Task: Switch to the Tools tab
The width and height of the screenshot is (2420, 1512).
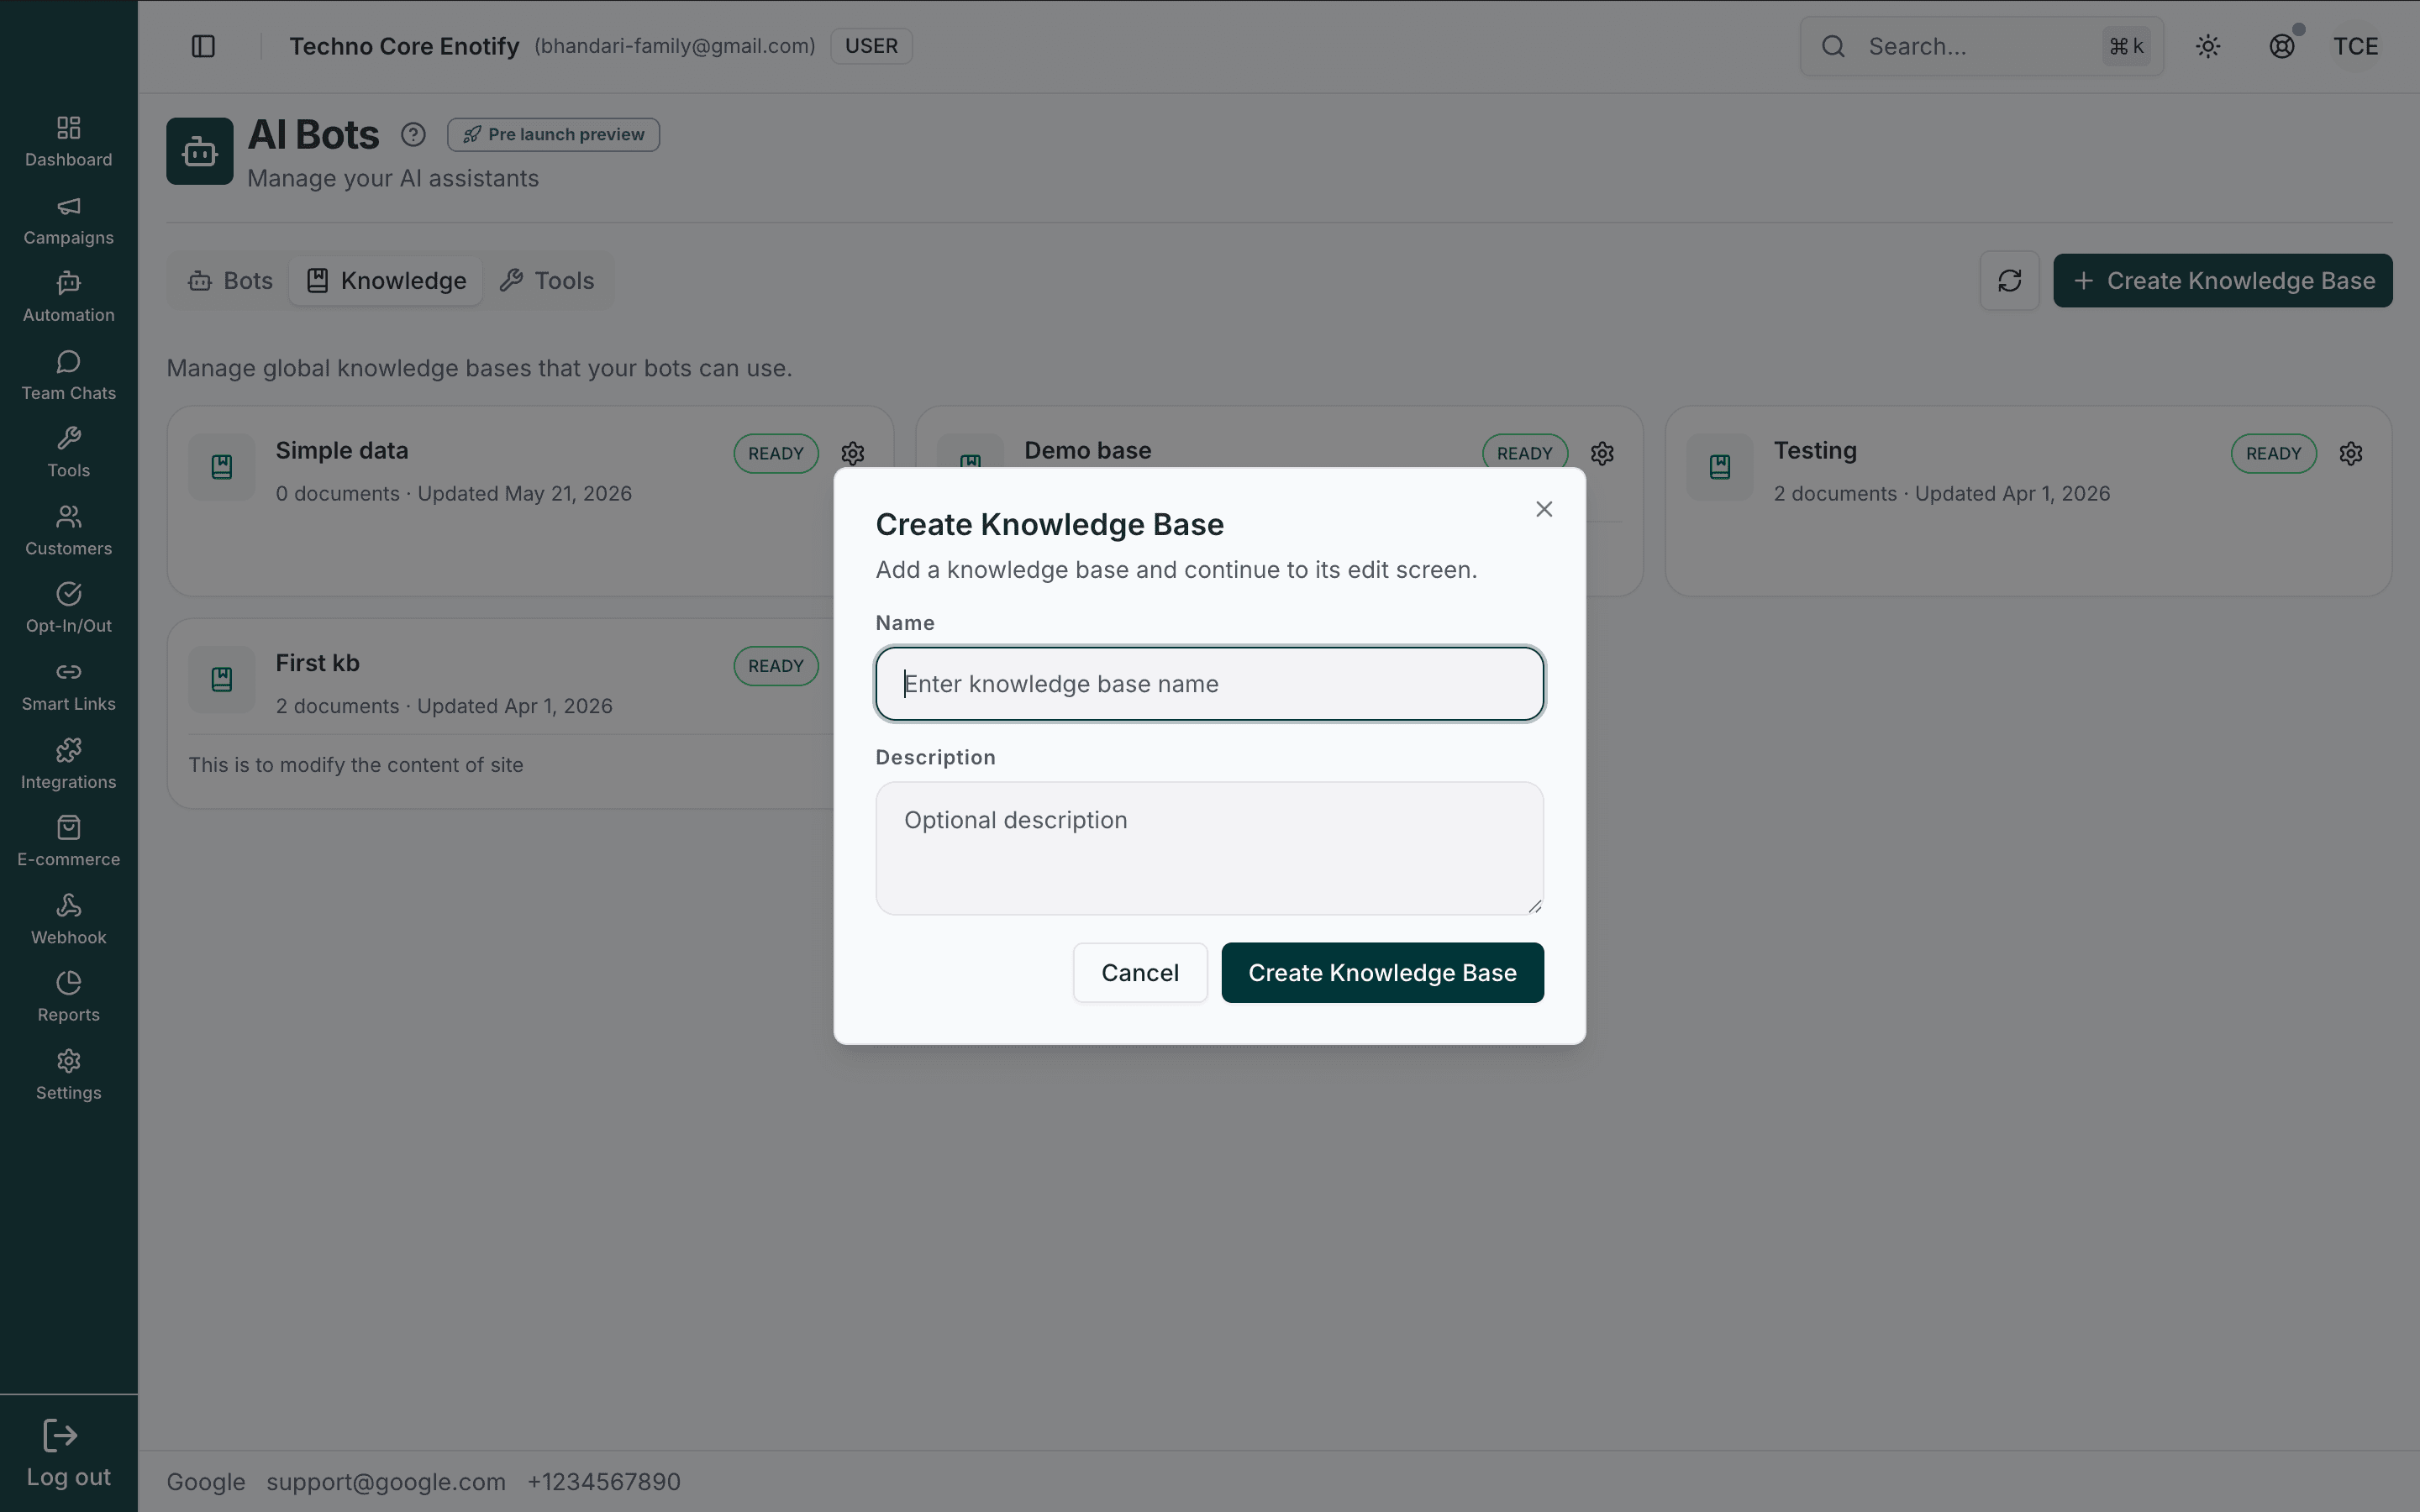Action: (547, 281)
